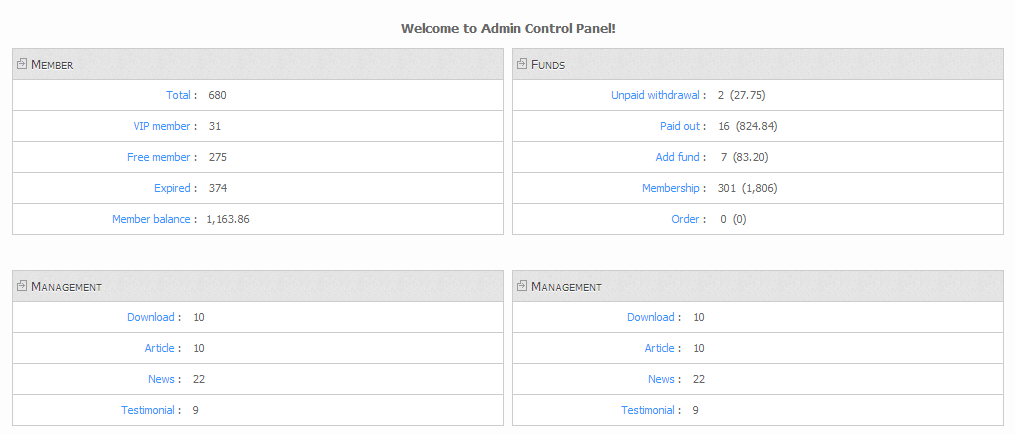1015x434 pixels.
Task: Click the Funds panel header icon
Action: 522,63
